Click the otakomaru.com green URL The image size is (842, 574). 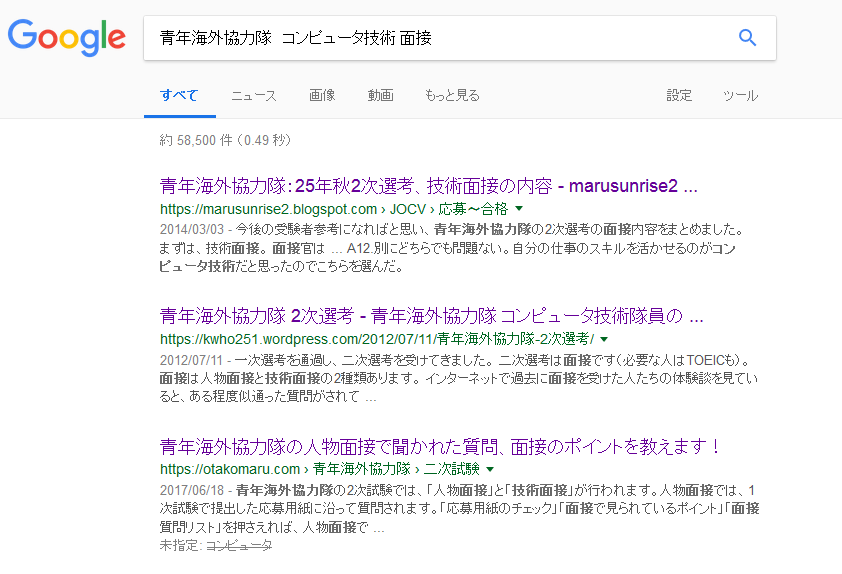[320, 469]
